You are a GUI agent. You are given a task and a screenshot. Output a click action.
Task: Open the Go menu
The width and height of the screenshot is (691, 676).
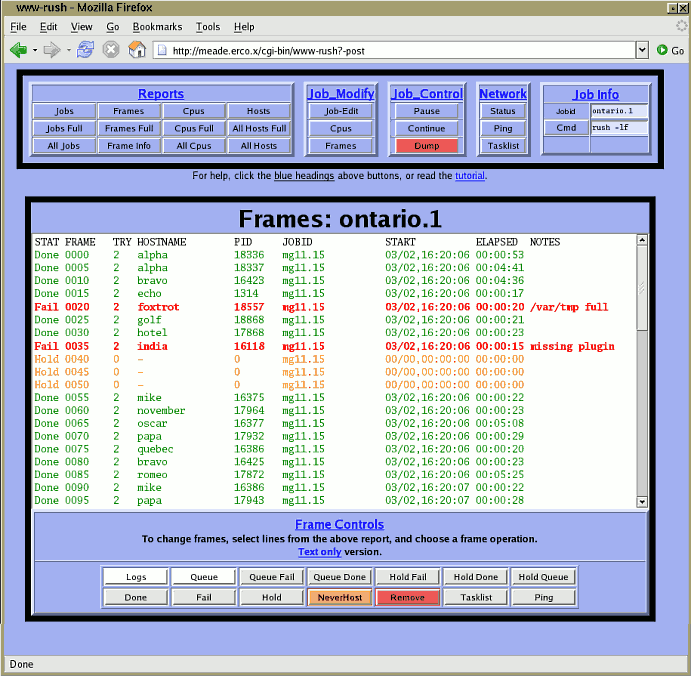coord(113,27)
